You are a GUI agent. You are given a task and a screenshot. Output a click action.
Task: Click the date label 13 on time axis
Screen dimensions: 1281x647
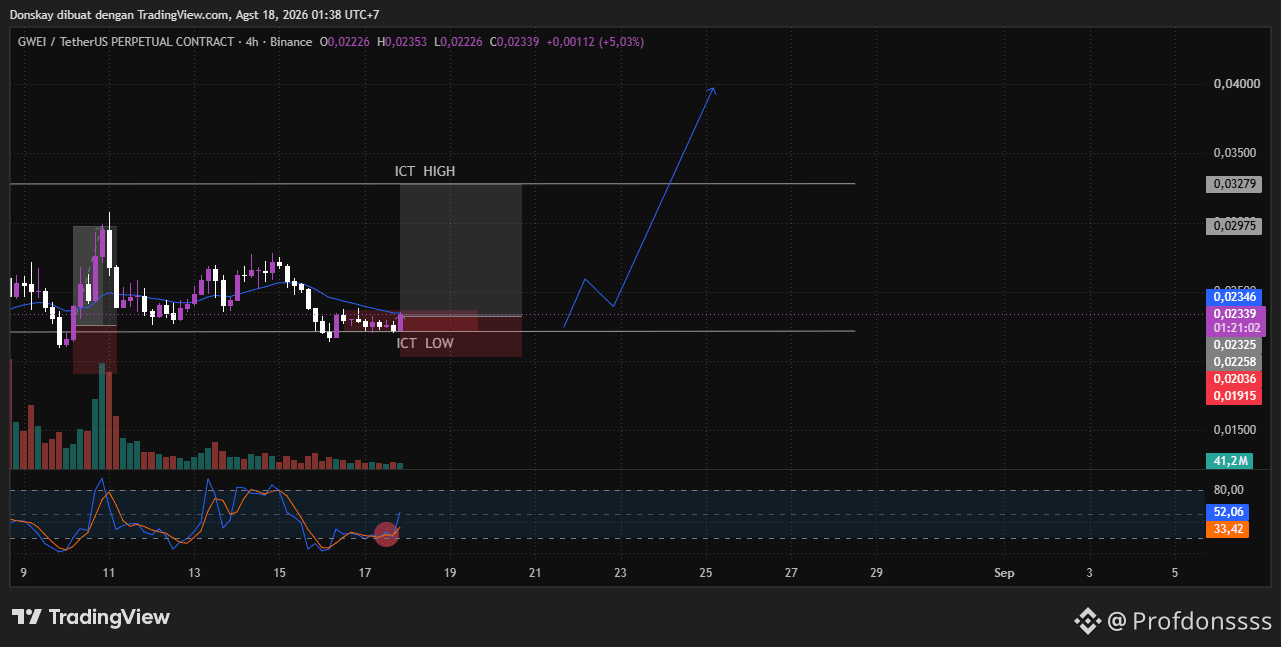coord(194,573)
